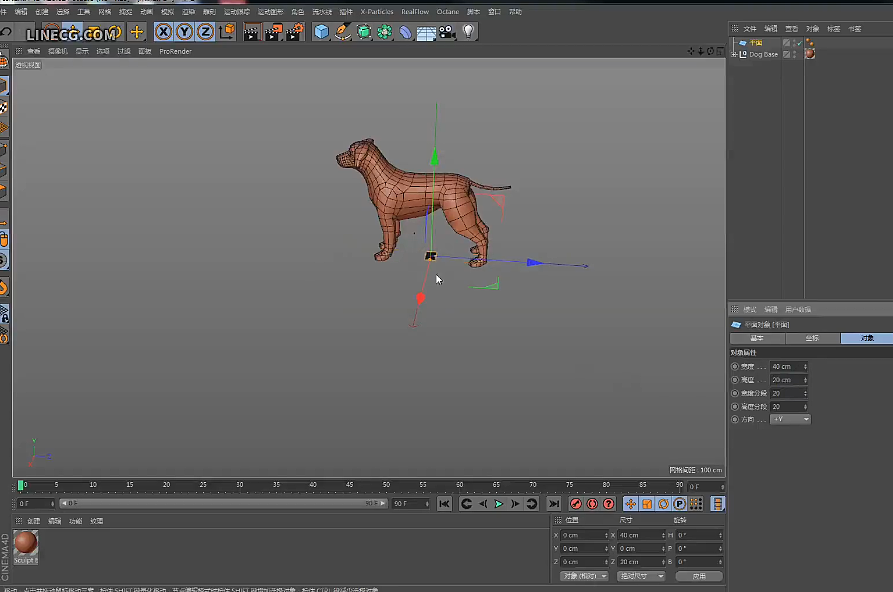This screenshot has width=893, height=592.
Task: Select the cube primitive tool icon
Action: tap(321, 32)
